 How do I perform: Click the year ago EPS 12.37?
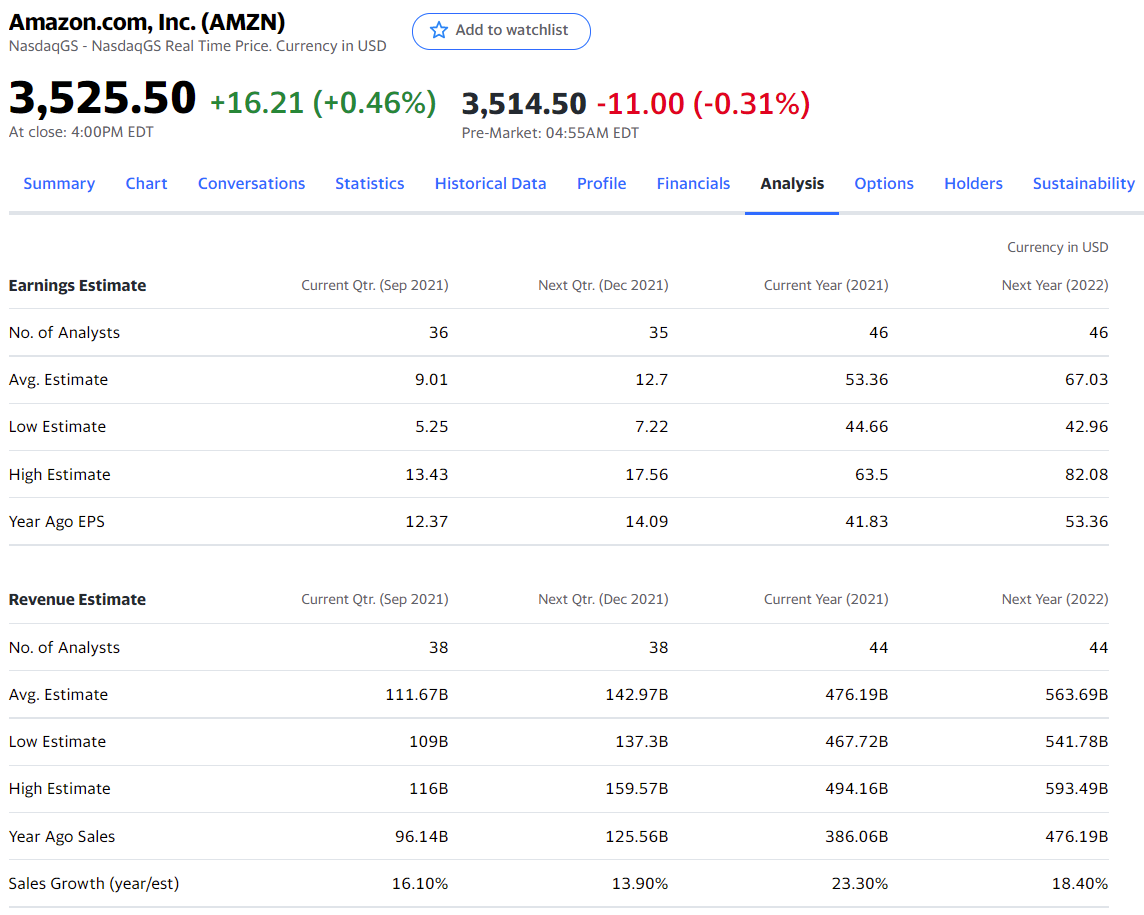pos(427,522)
